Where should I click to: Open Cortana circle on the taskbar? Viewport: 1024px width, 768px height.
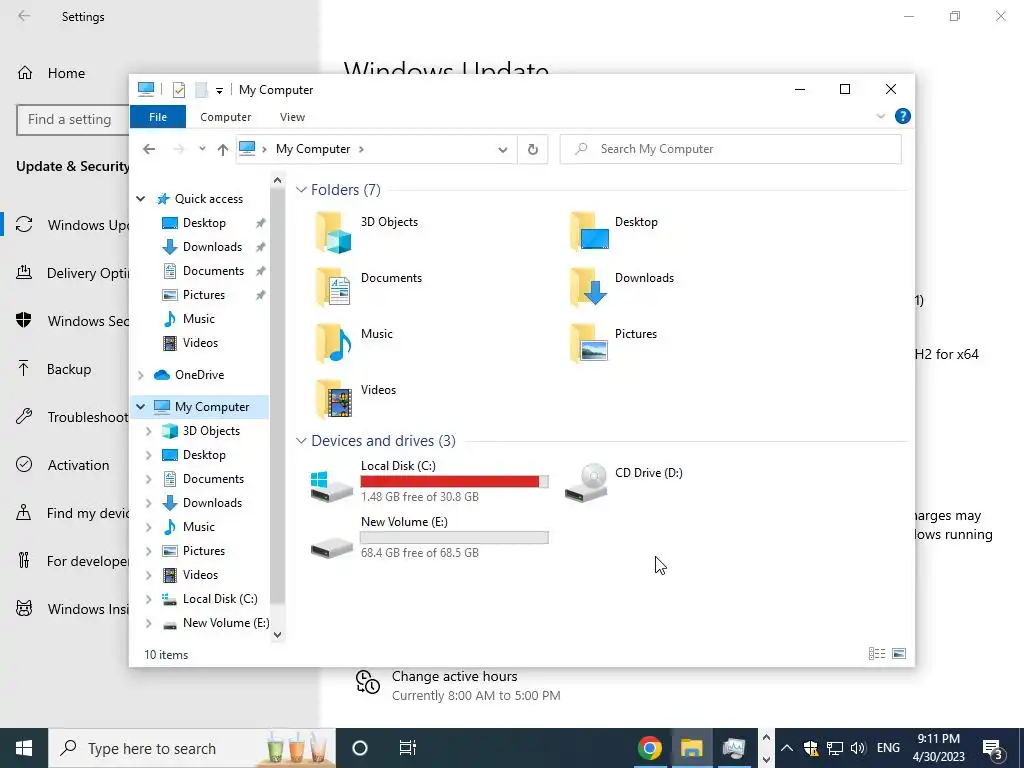(x=360, y=748)
